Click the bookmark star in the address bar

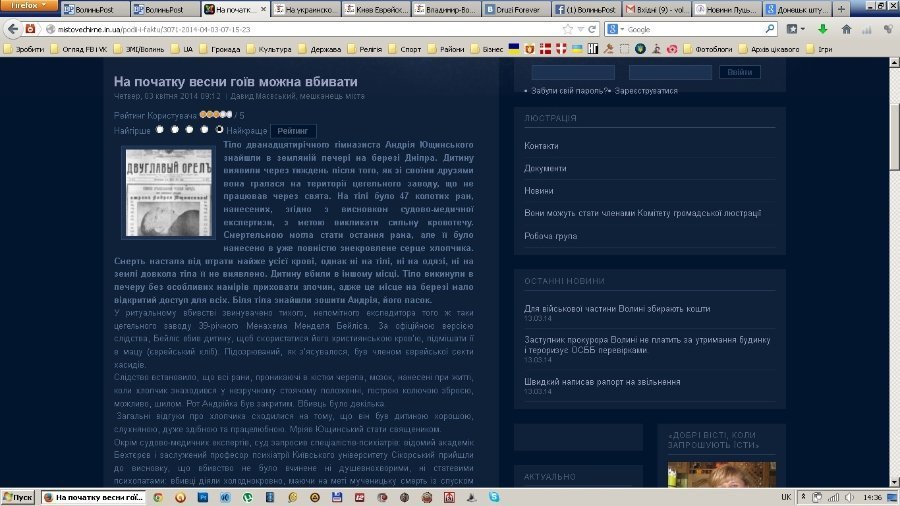click(x=568, y=30)
